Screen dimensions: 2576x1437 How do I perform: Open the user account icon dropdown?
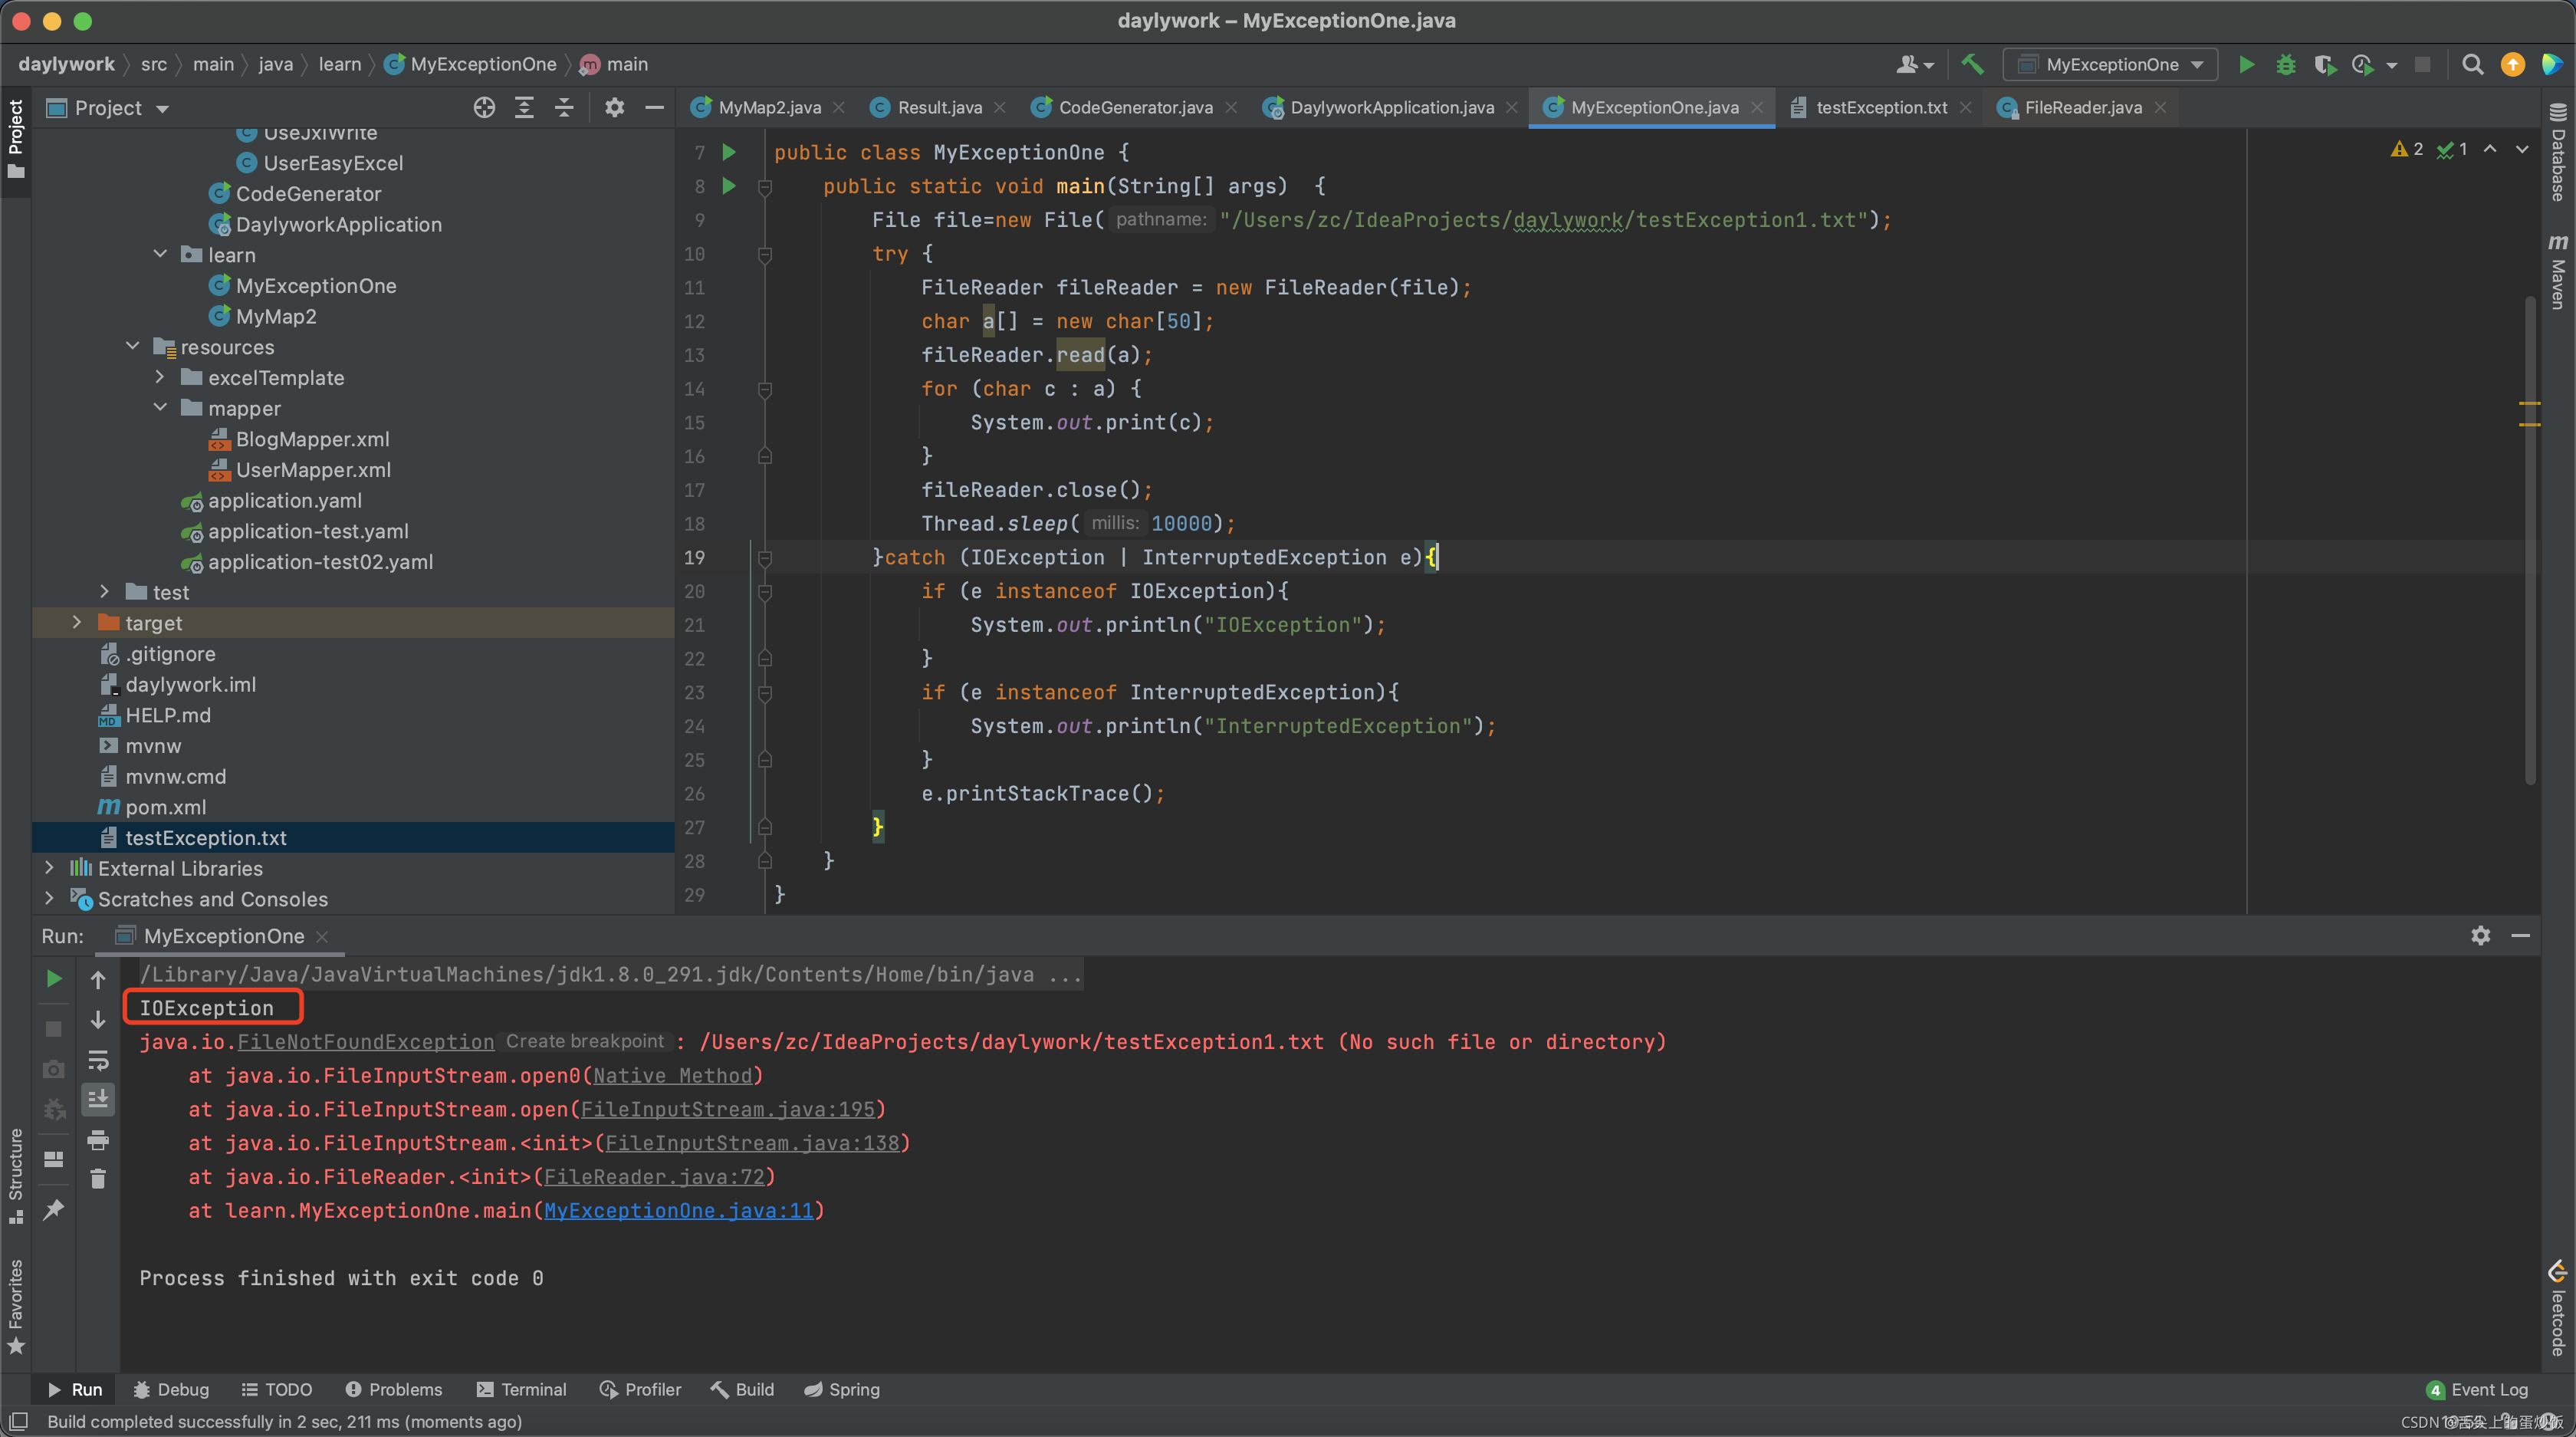click(1914, 65)
